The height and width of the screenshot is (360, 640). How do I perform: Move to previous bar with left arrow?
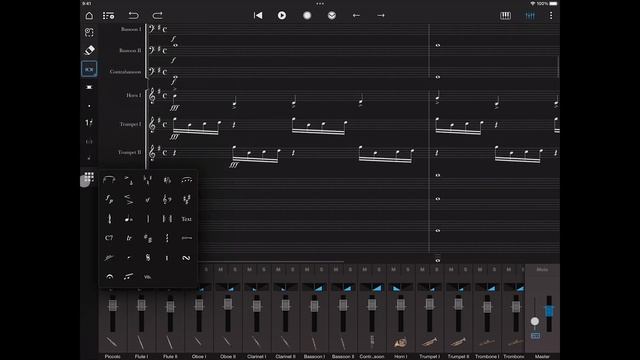[x=356, y=16]
